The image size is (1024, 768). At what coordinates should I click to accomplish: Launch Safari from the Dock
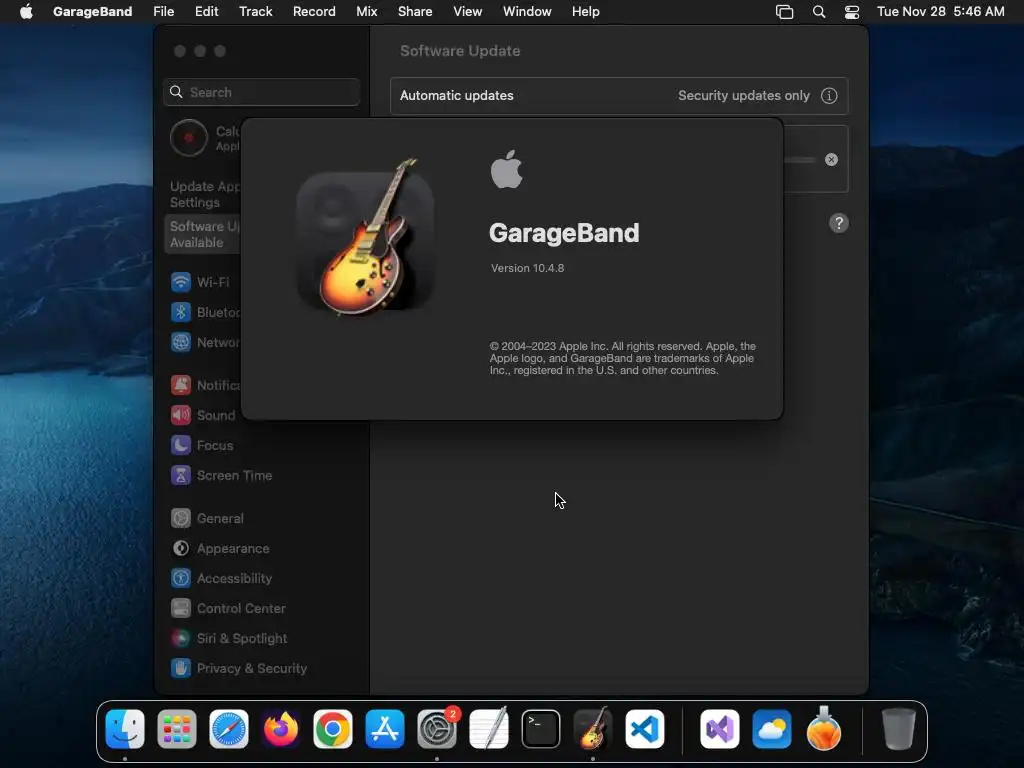(229, 729)
